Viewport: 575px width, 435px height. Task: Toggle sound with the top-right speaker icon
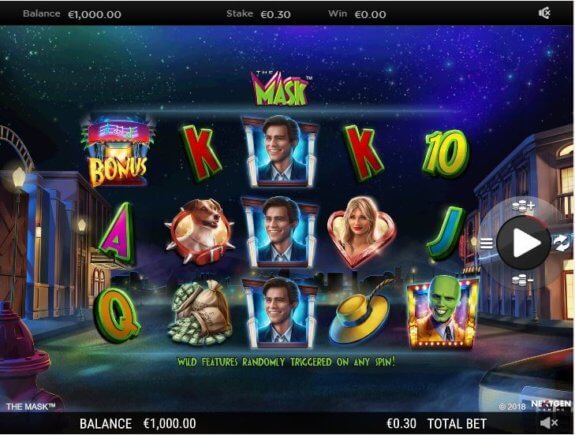point(545,14)
